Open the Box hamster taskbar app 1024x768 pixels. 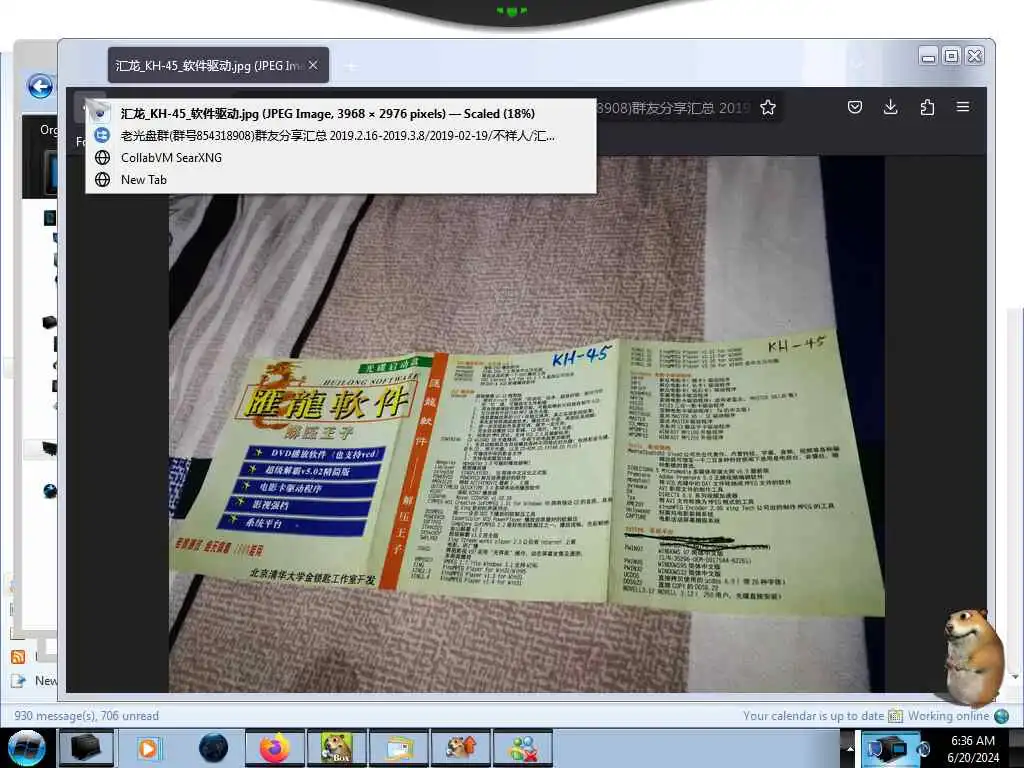337,748
